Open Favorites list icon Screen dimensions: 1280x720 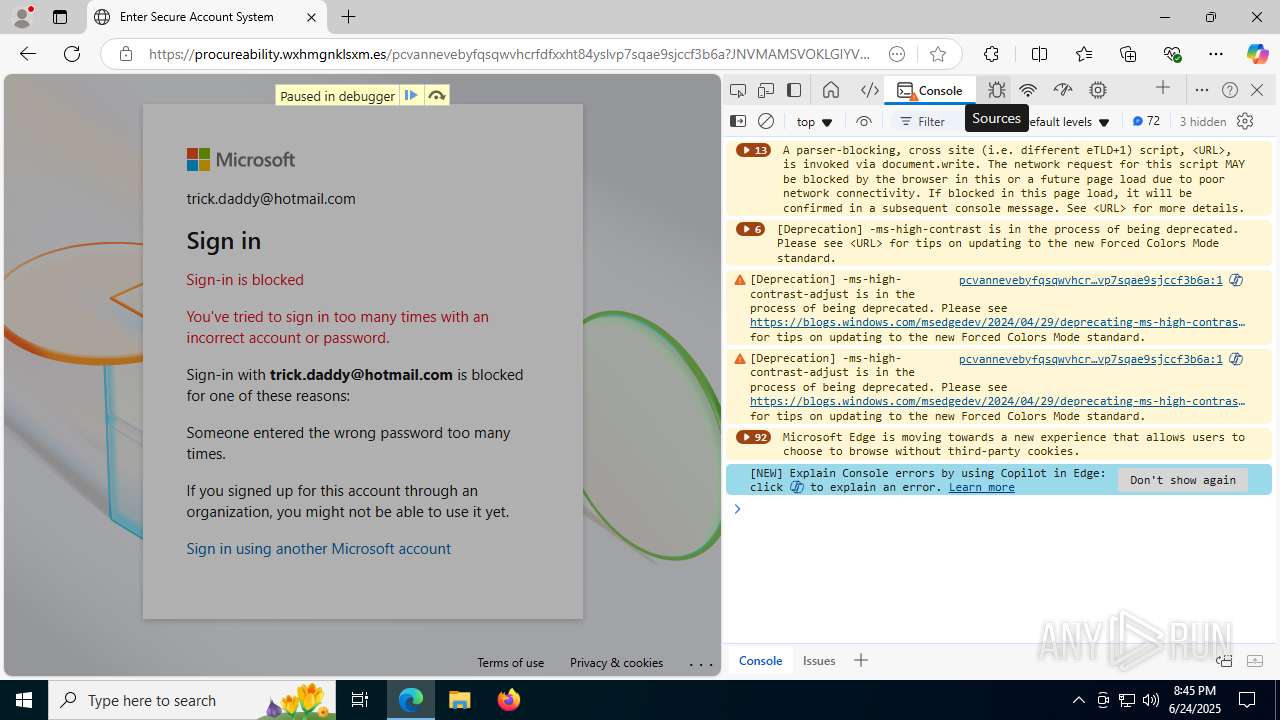pos(1084,54)
